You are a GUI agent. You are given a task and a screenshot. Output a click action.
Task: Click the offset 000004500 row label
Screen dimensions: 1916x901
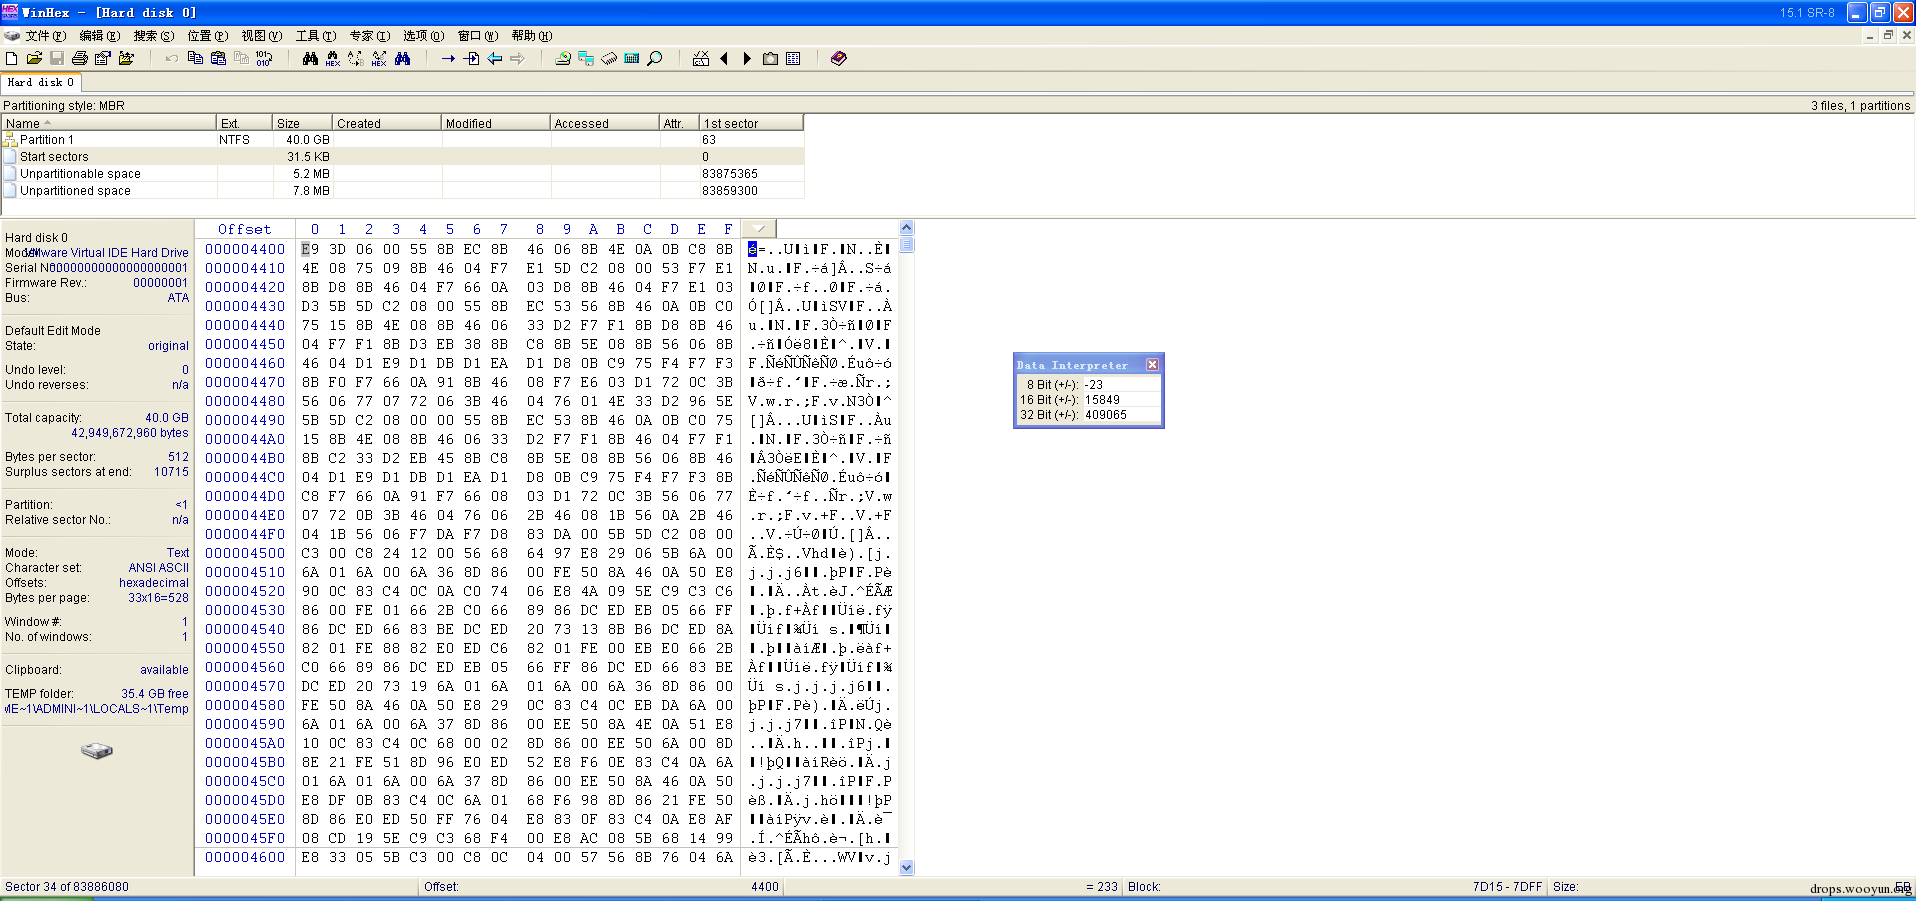tap(245, 553)
